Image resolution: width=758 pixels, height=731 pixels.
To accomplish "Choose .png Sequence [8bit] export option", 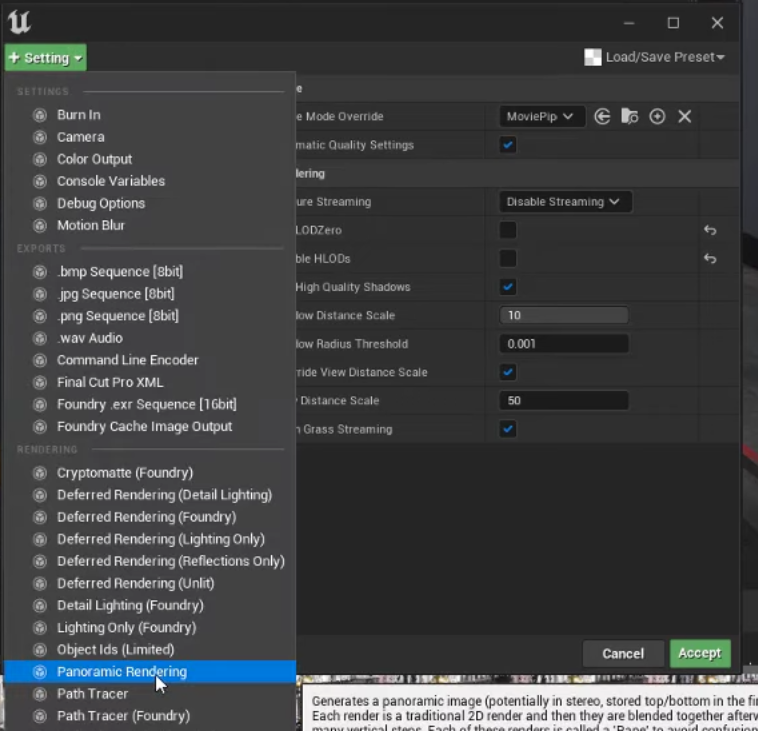I will (117, 316).
